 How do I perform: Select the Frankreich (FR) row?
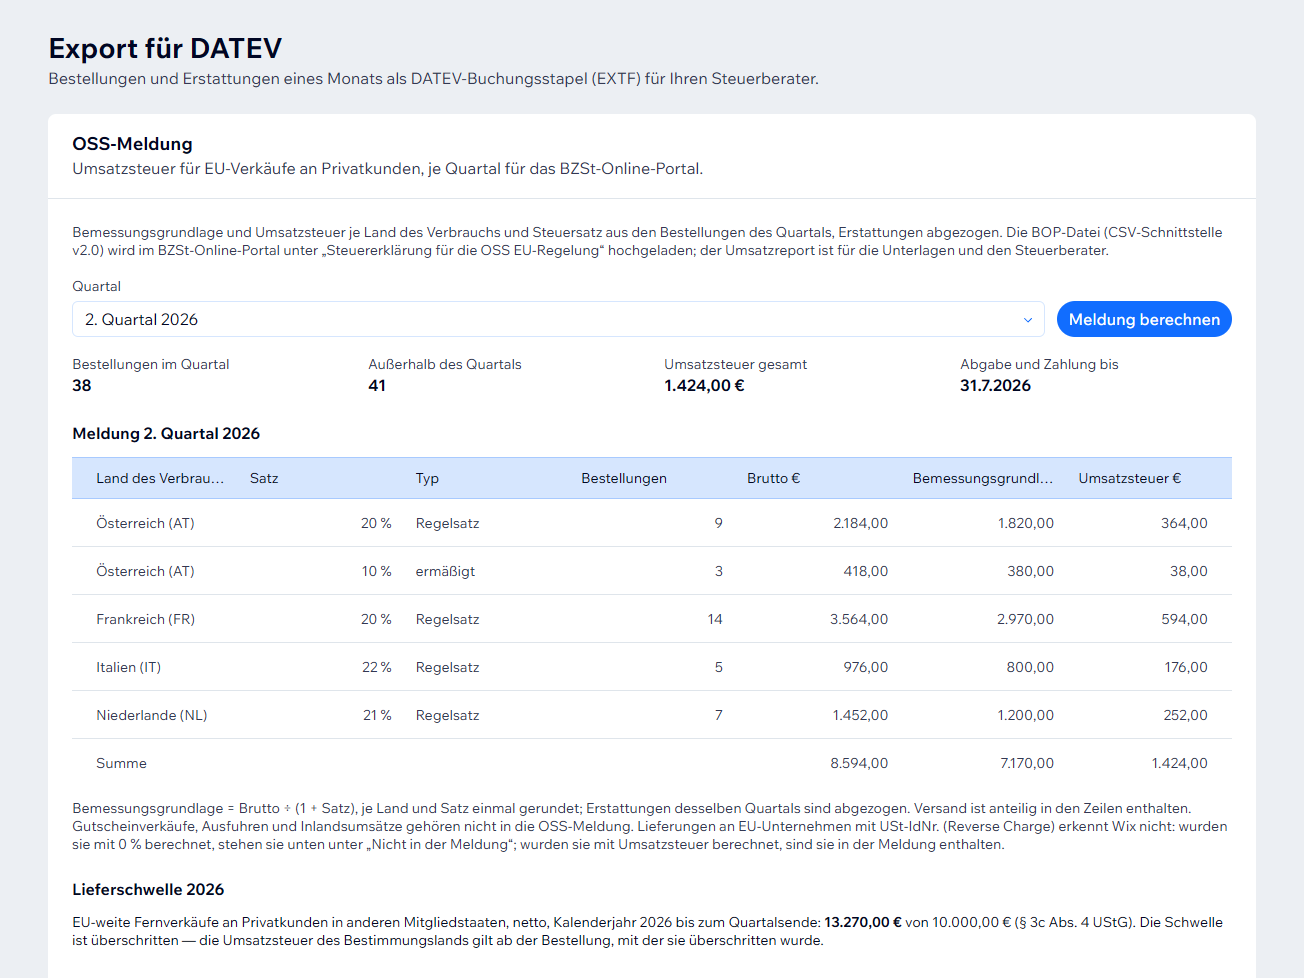[x=652, y=619]
